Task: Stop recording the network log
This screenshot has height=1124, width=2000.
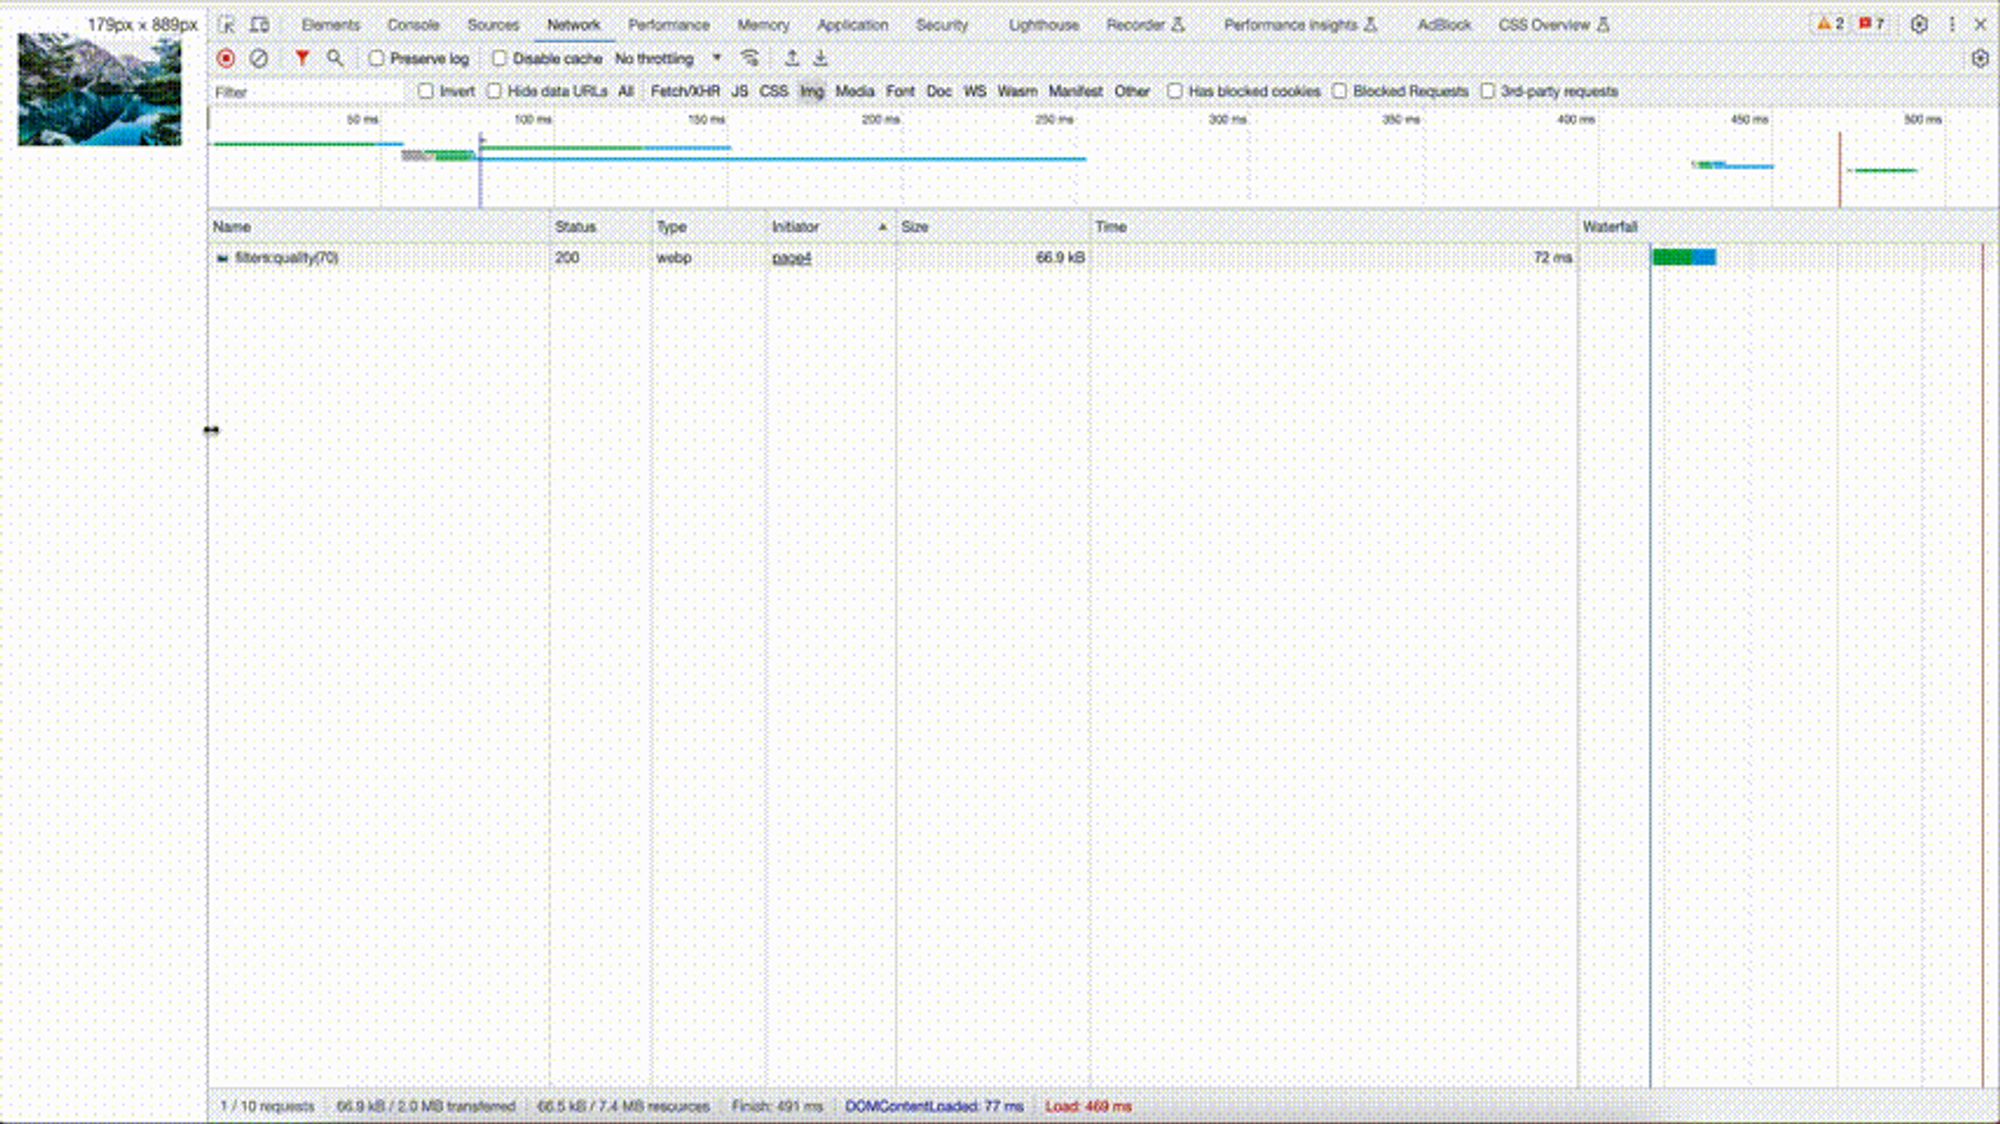Action: point(226,59)
